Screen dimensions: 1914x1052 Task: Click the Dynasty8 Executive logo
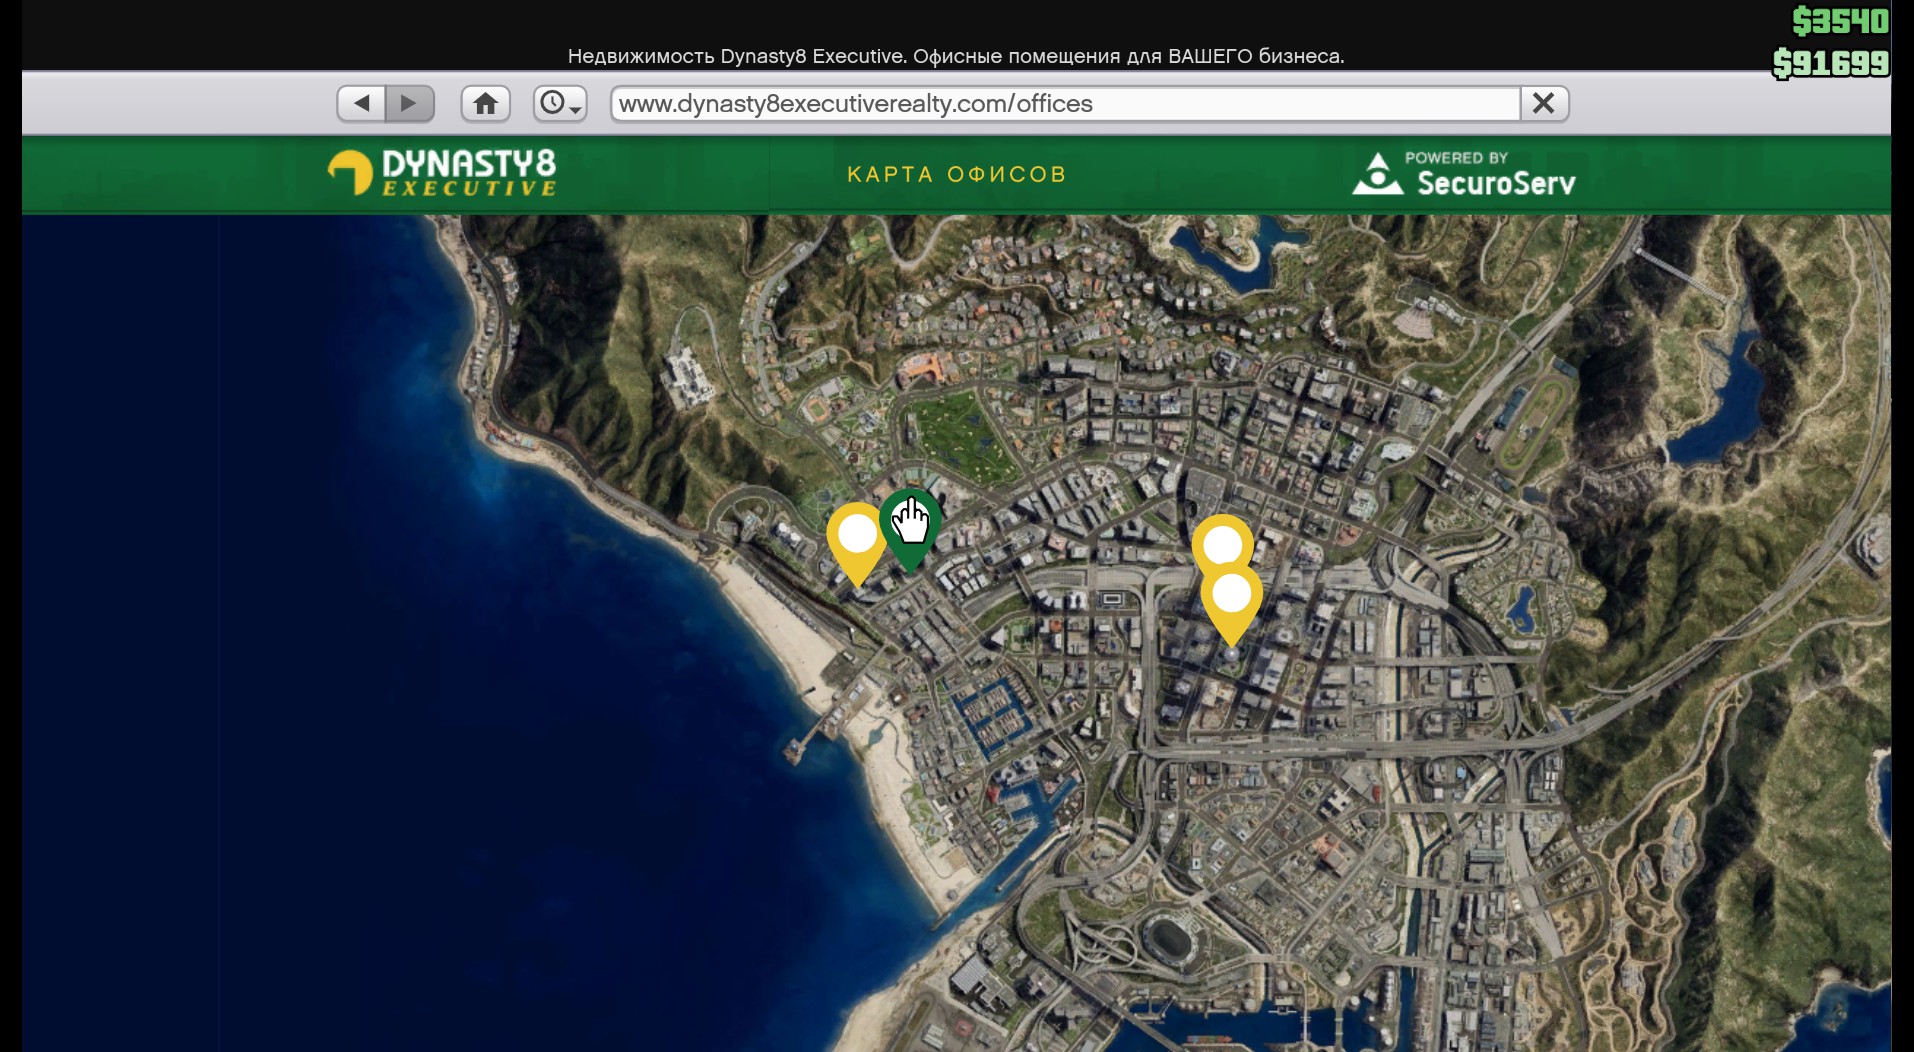(x=443, y=172)
